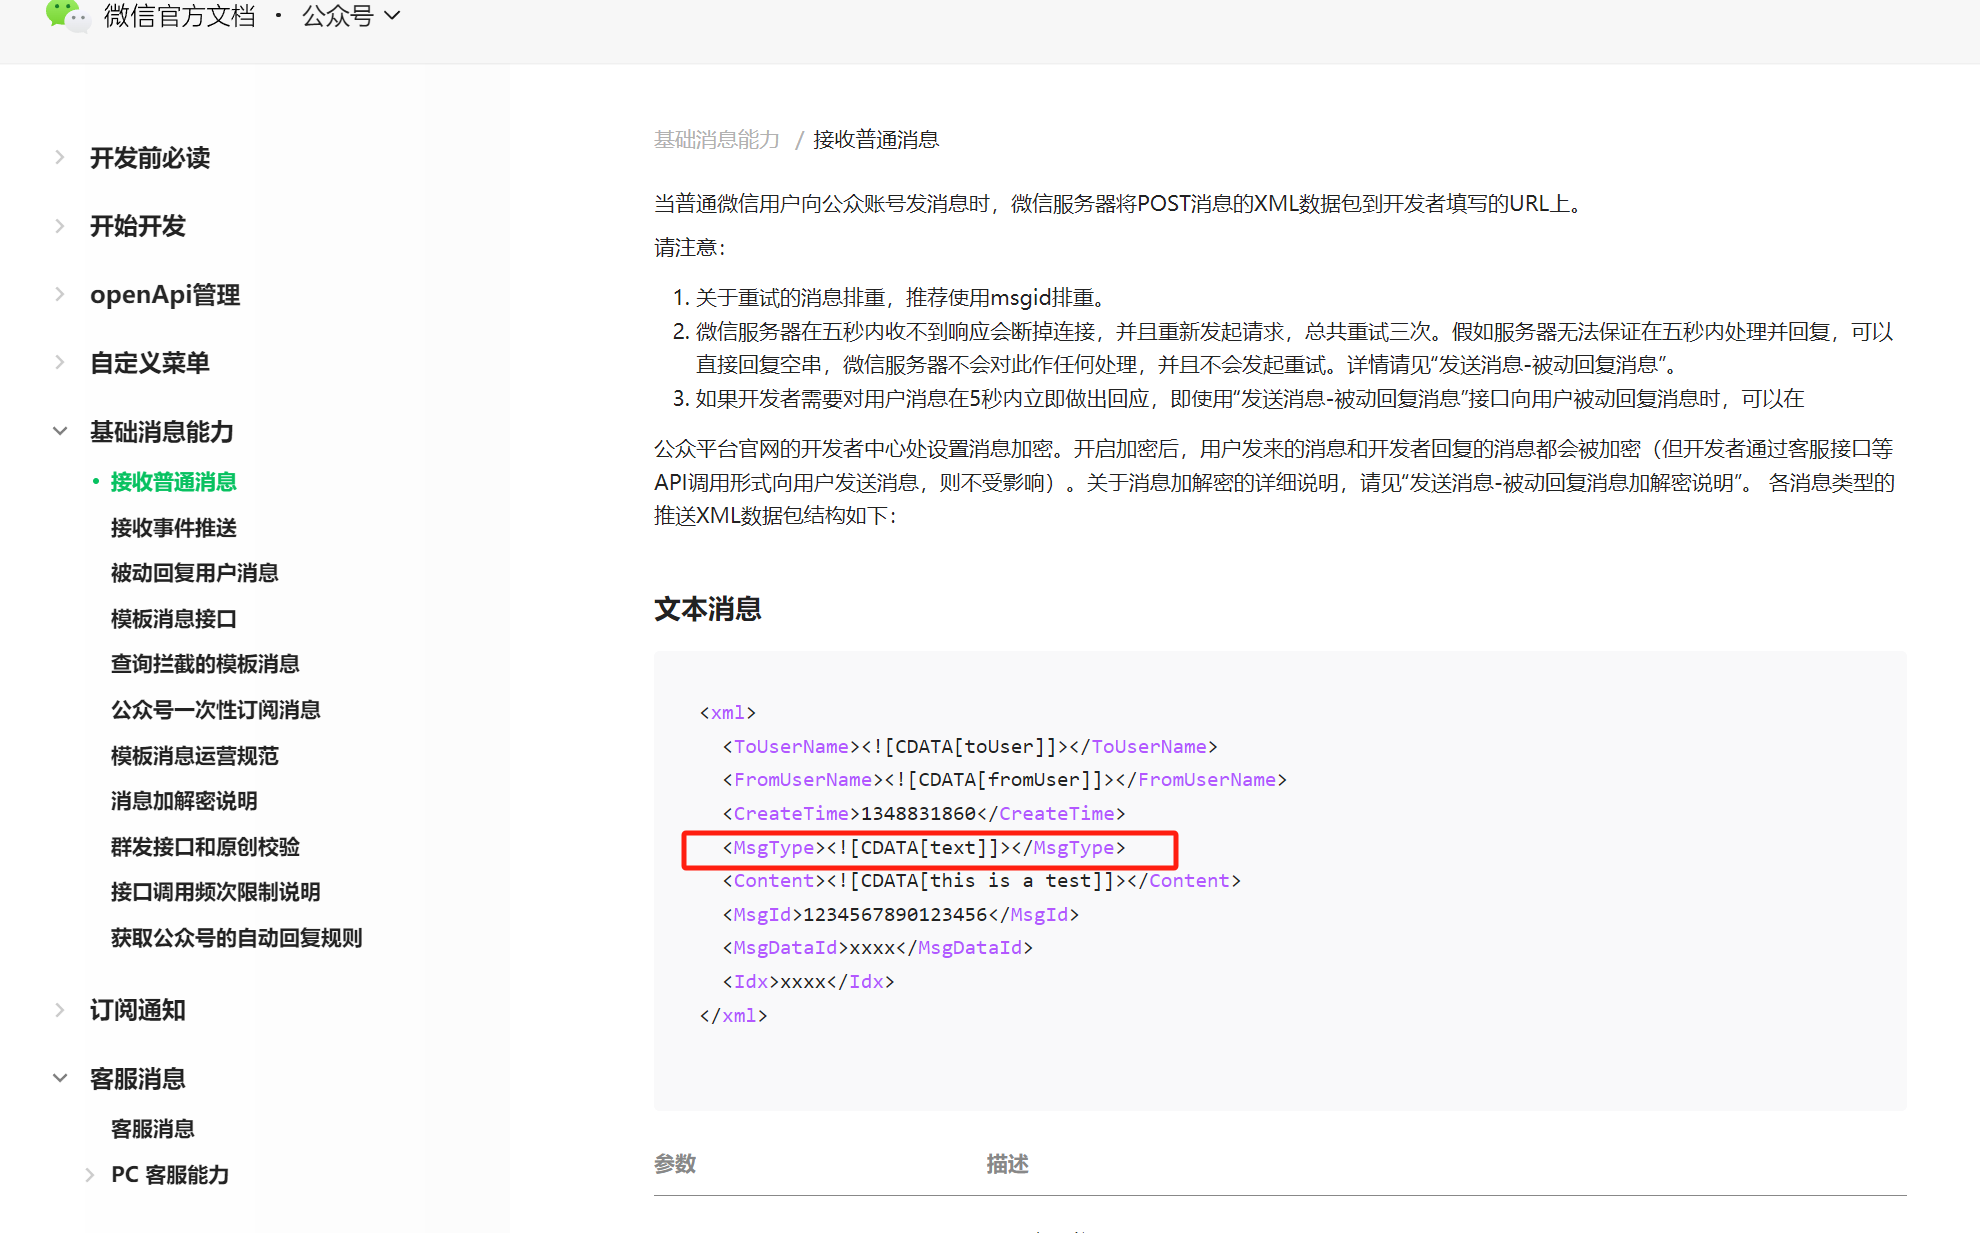This screenshot has width=1980, height=1233.
Task: Open 基础消息能力 sidebar heading
Action: tap(162, 431)
